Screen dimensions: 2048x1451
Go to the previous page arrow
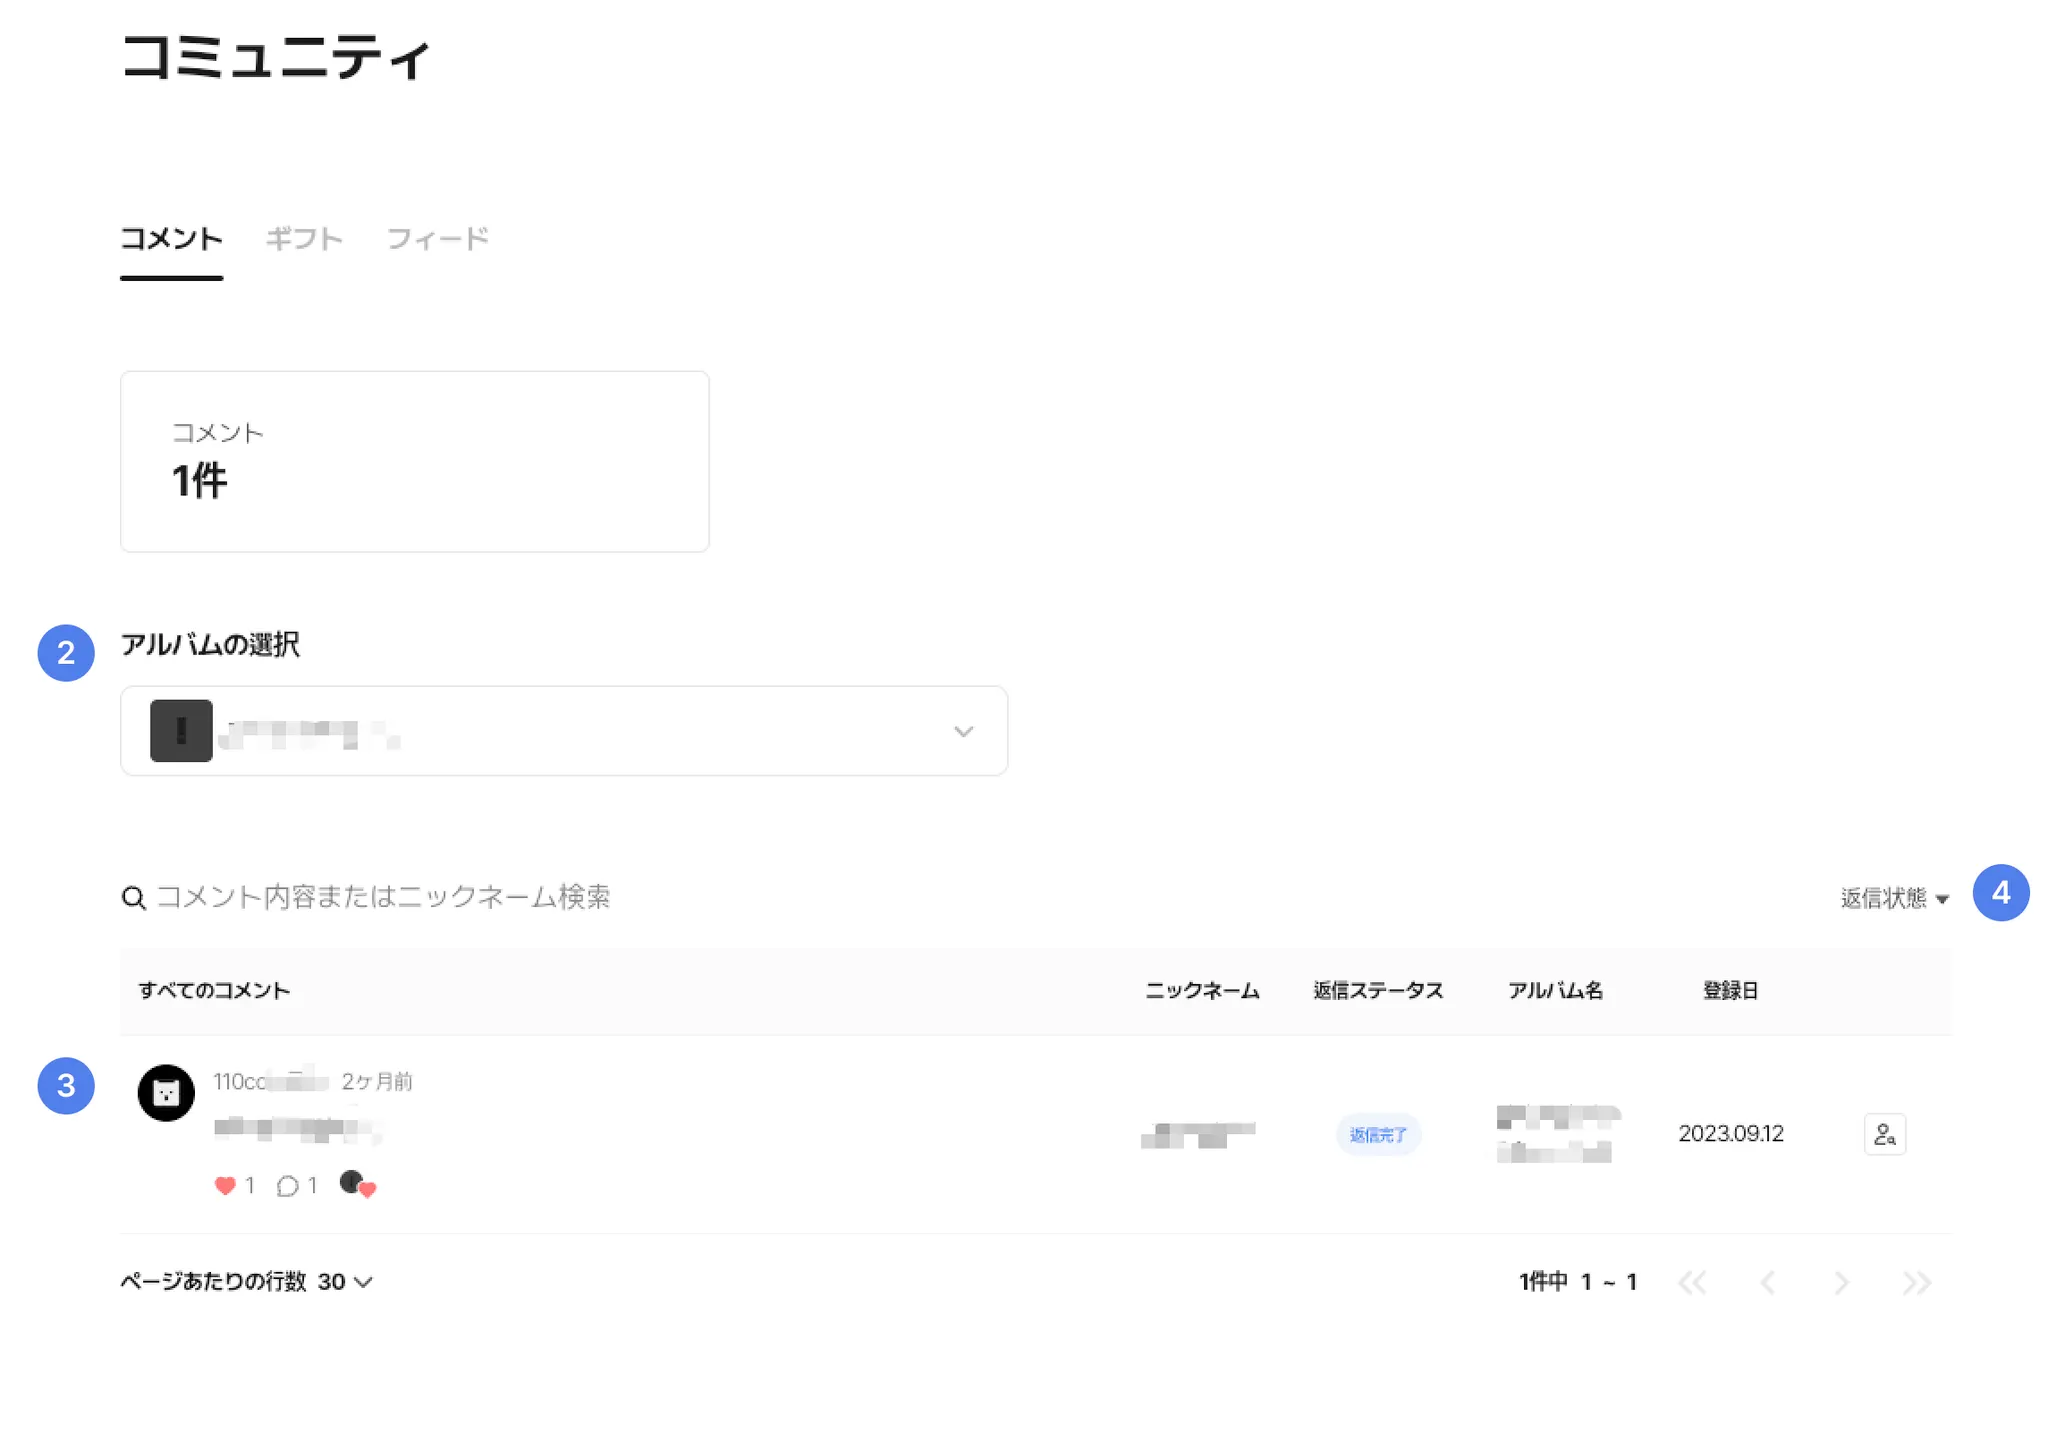tap(1767, 1282)
